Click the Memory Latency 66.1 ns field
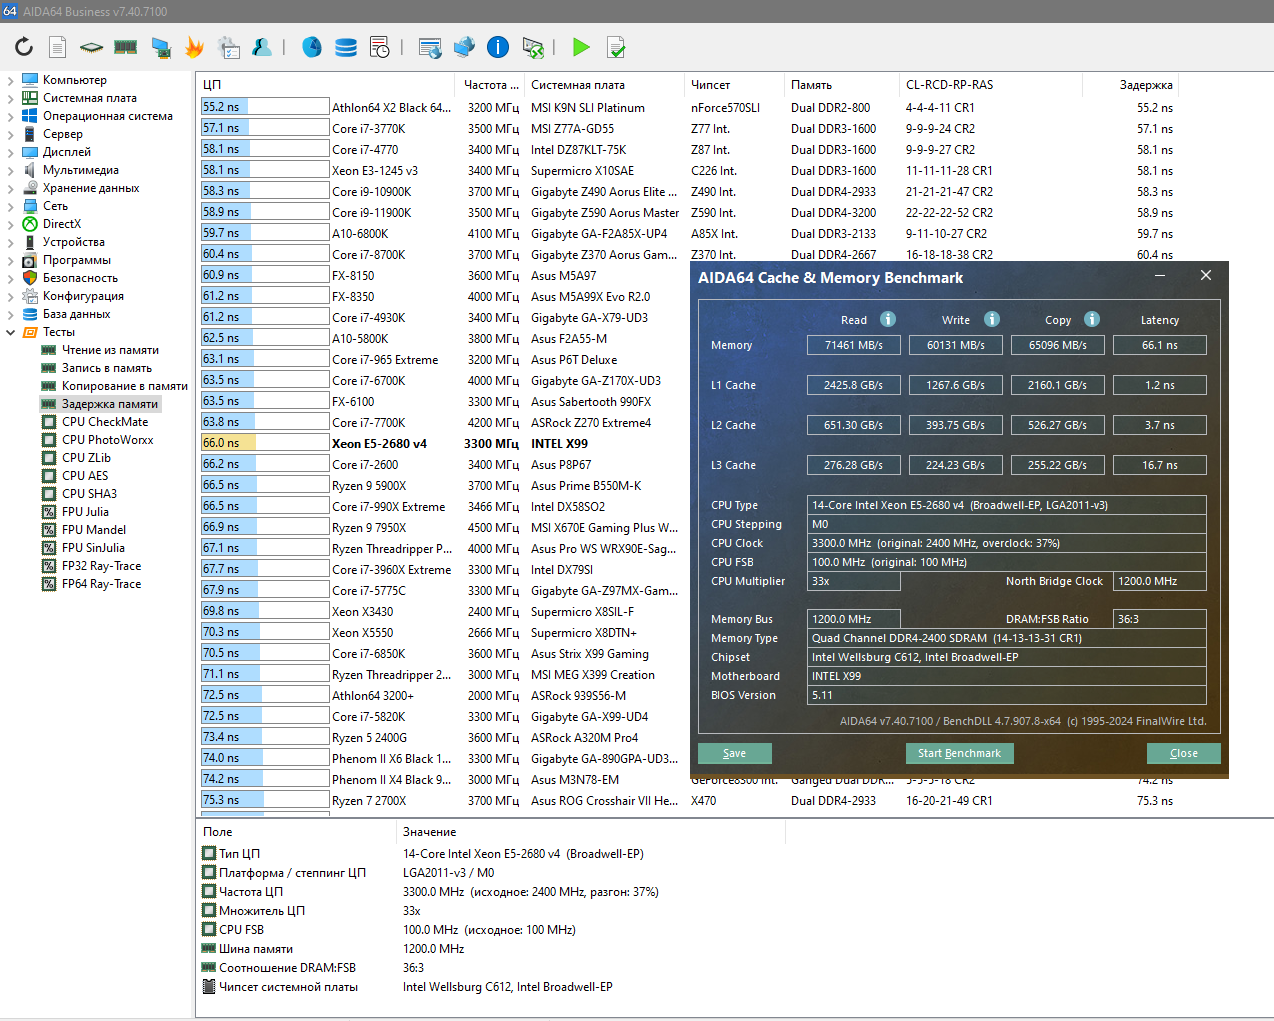Image resolution: width=1274 pixels, height=1021 pixels. 1160,345
